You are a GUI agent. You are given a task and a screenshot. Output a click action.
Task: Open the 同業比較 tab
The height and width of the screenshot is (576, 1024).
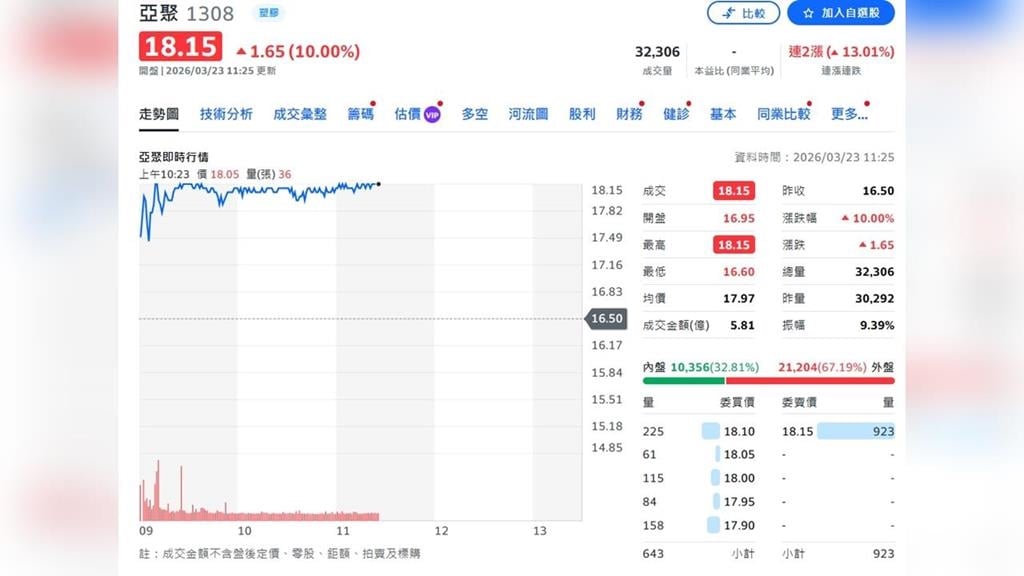click(783, 114)
